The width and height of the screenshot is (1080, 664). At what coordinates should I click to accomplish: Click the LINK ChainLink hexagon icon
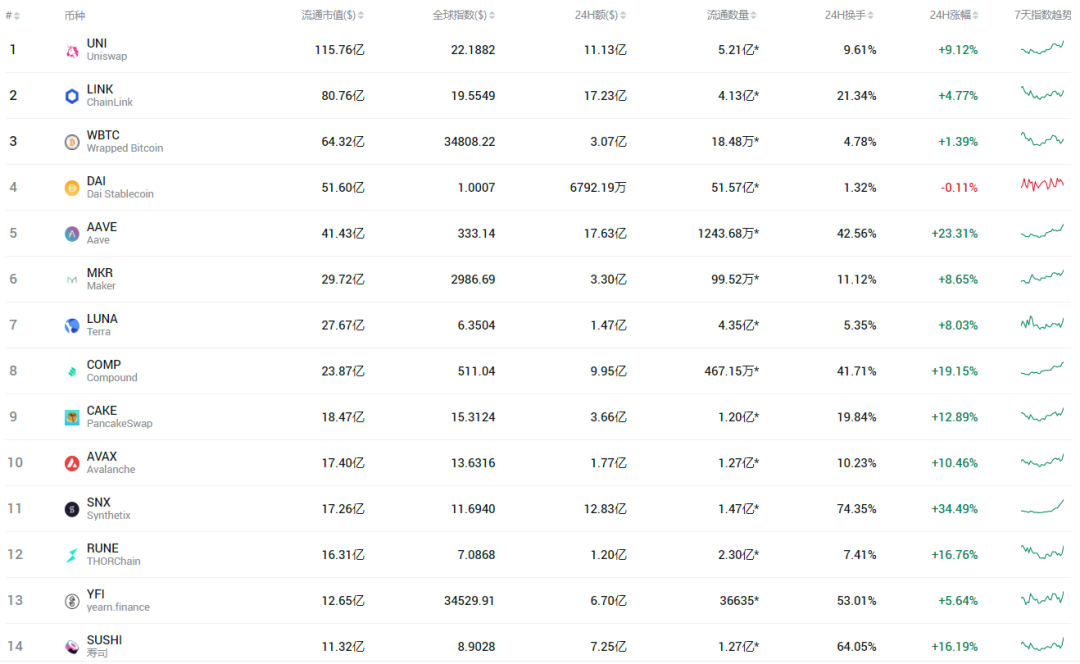point(72,96)
